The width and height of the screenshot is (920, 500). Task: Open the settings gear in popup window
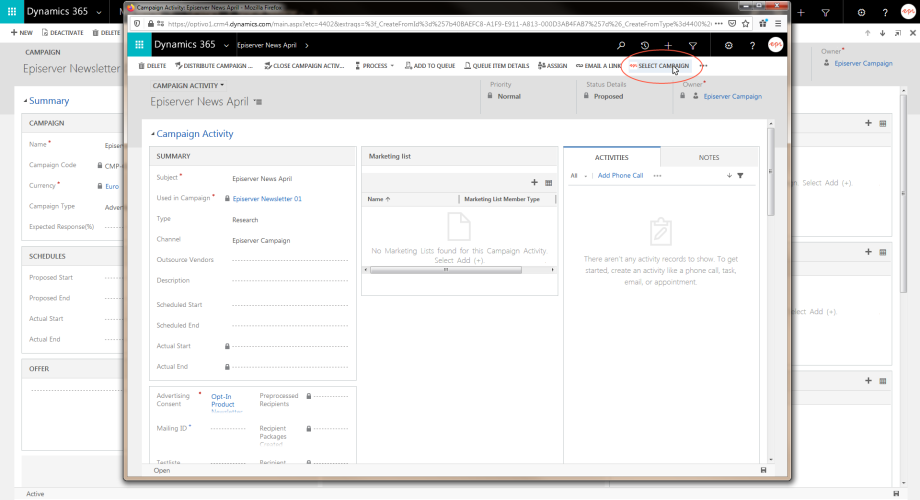pos(728,45)
